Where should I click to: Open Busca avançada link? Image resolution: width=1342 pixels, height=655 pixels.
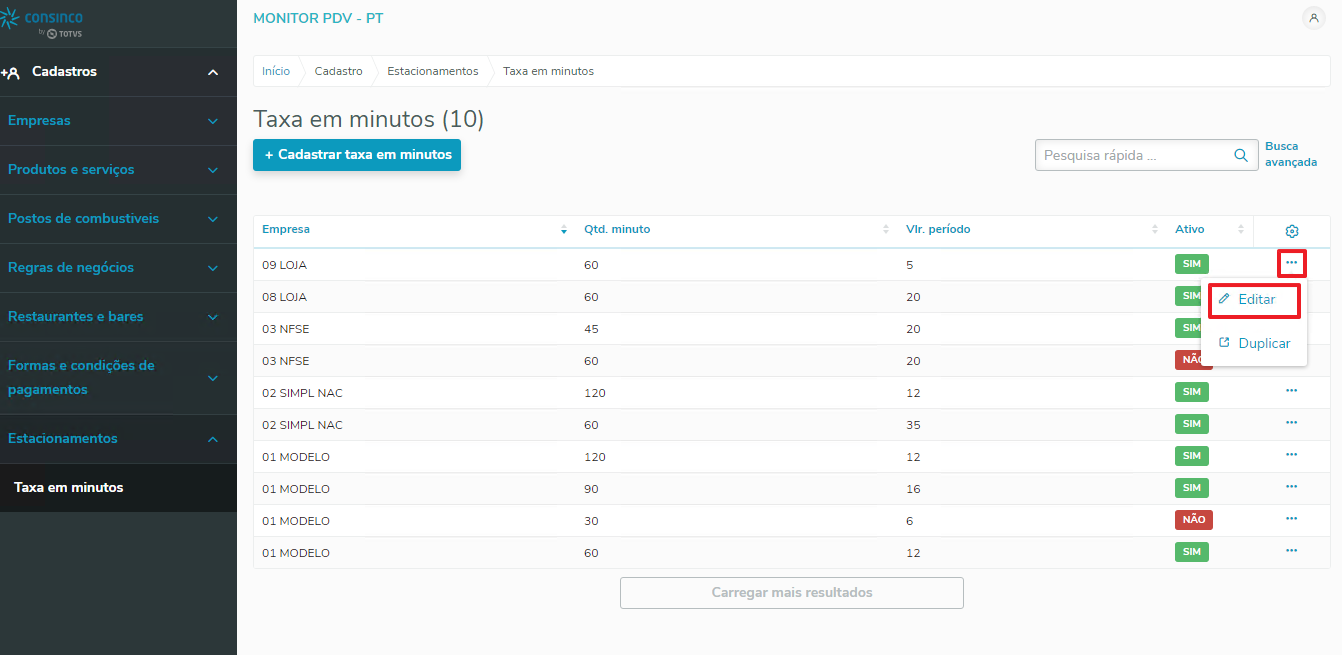(1291, 154)
